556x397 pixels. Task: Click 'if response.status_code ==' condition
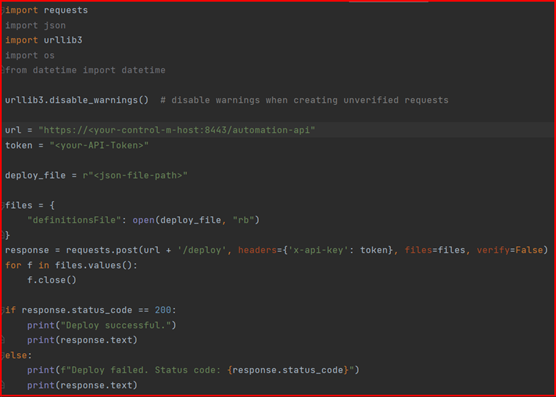(77, 310)
